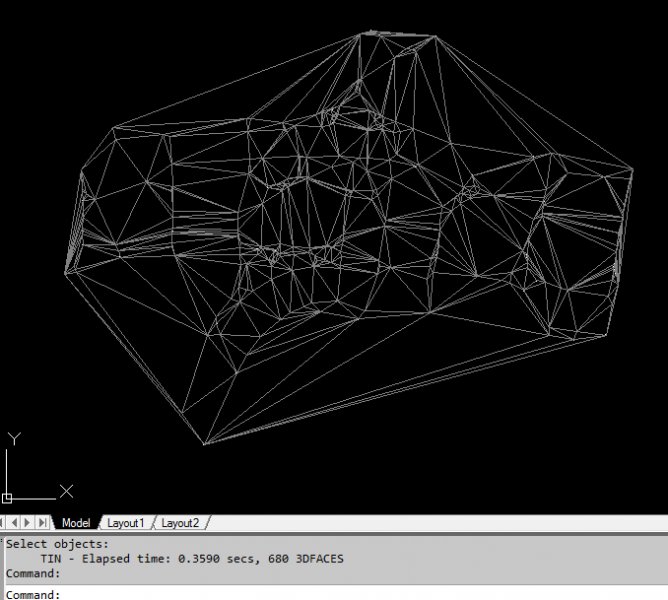Click the UCS origin square icon
Viewport: 668px width, 600px height.
7,498
